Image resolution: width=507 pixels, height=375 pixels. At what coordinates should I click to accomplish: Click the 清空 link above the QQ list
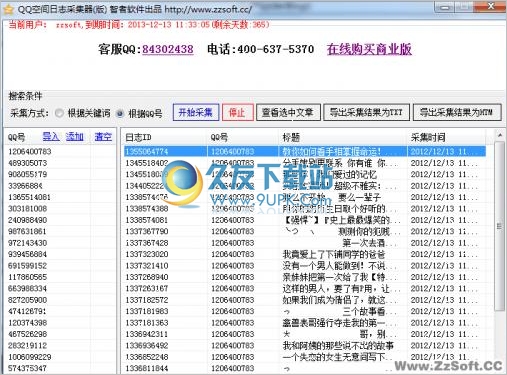(103, 136)
